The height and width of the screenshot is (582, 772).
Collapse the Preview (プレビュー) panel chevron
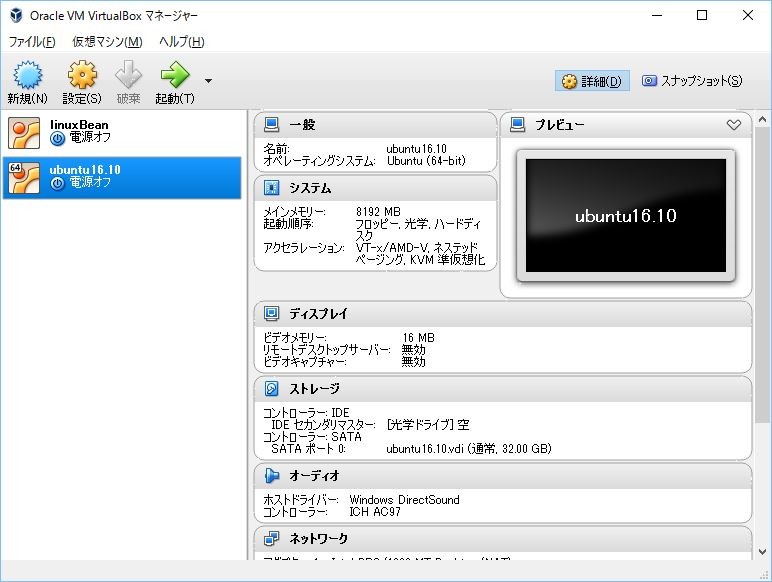(x=734, y=125)
